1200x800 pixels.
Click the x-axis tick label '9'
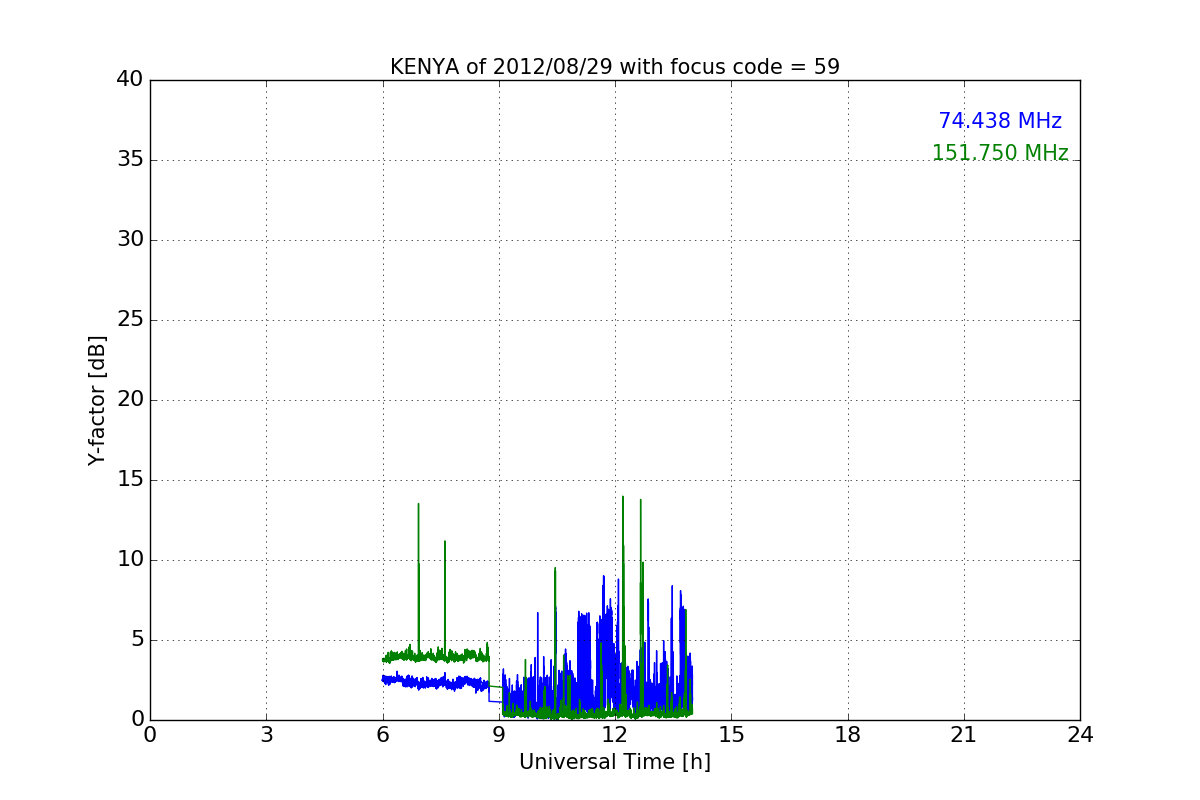499,735
